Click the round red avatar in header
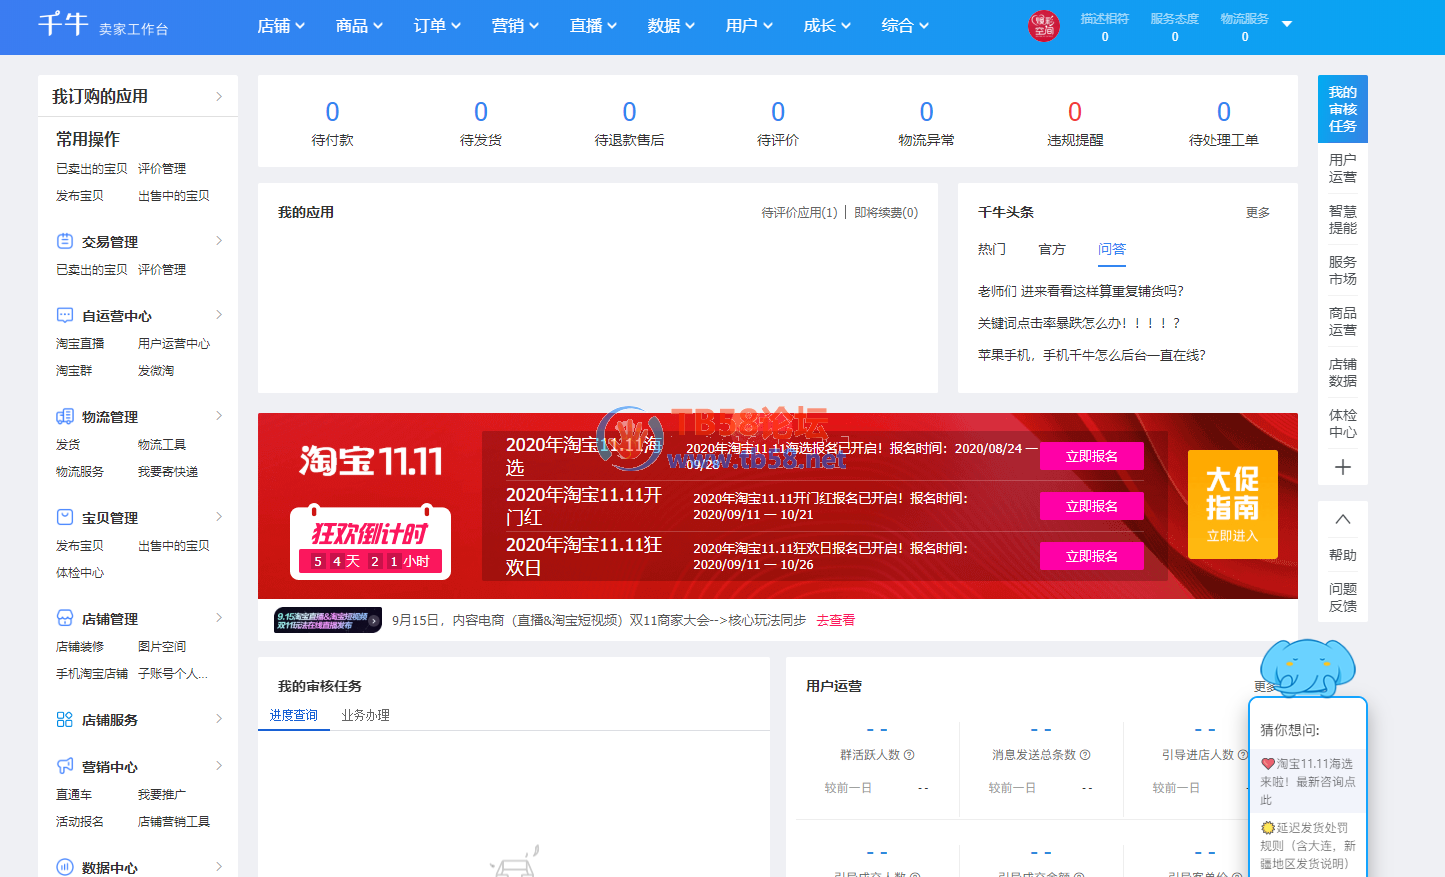The width and height of the screenshot is (1445, 877). click(1044, 26)
